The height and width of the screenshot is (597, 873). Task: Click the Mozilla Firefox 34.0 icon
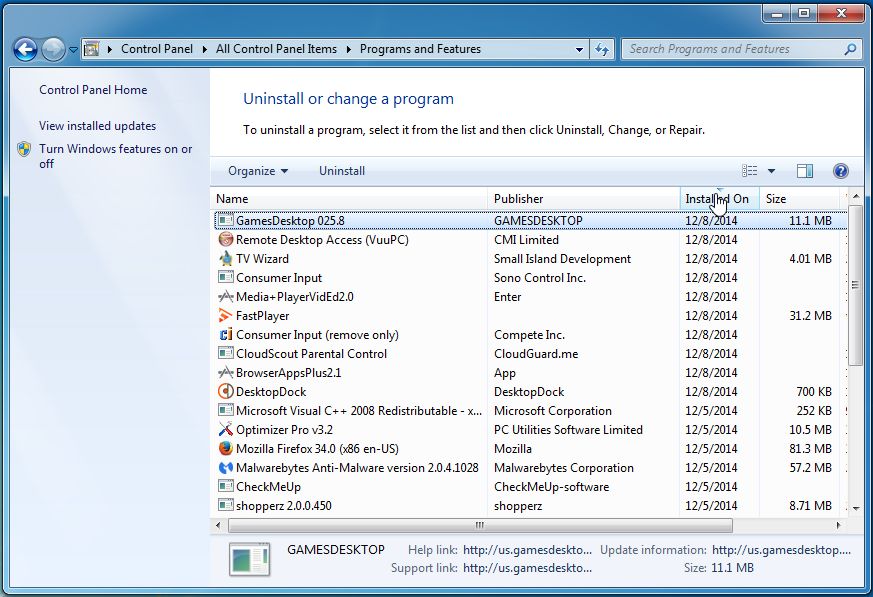225,448
